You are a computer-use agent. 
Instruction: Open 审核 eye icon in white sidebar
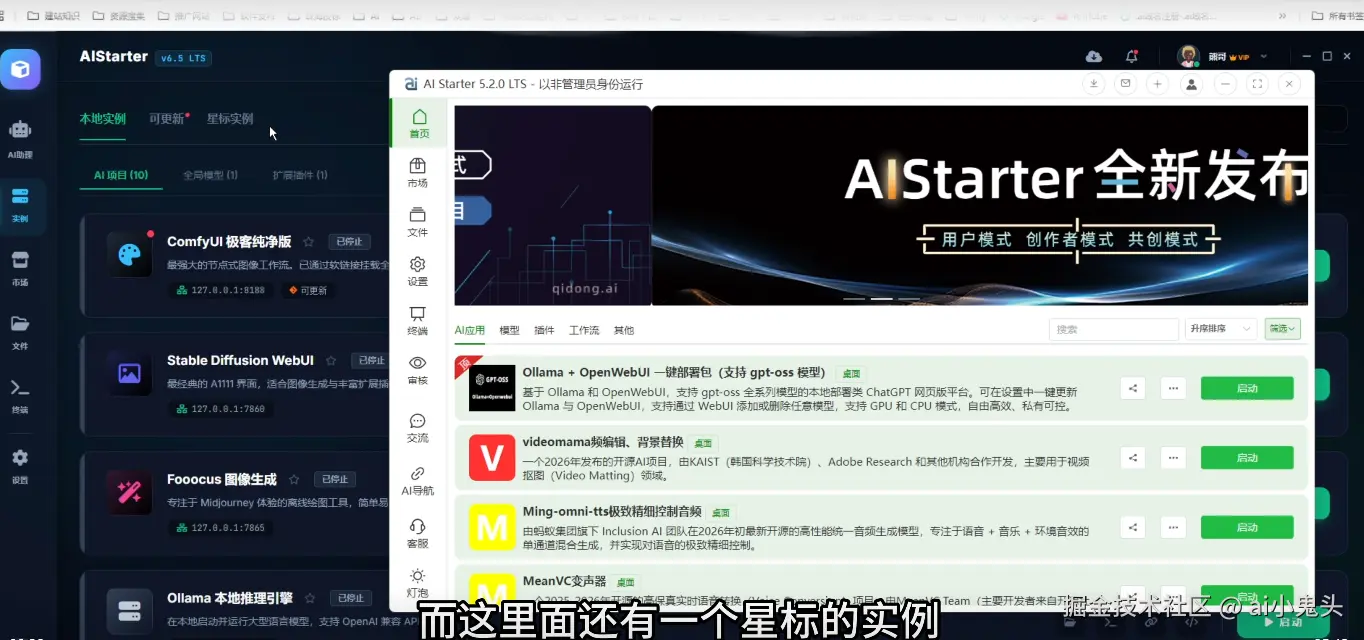418,370
